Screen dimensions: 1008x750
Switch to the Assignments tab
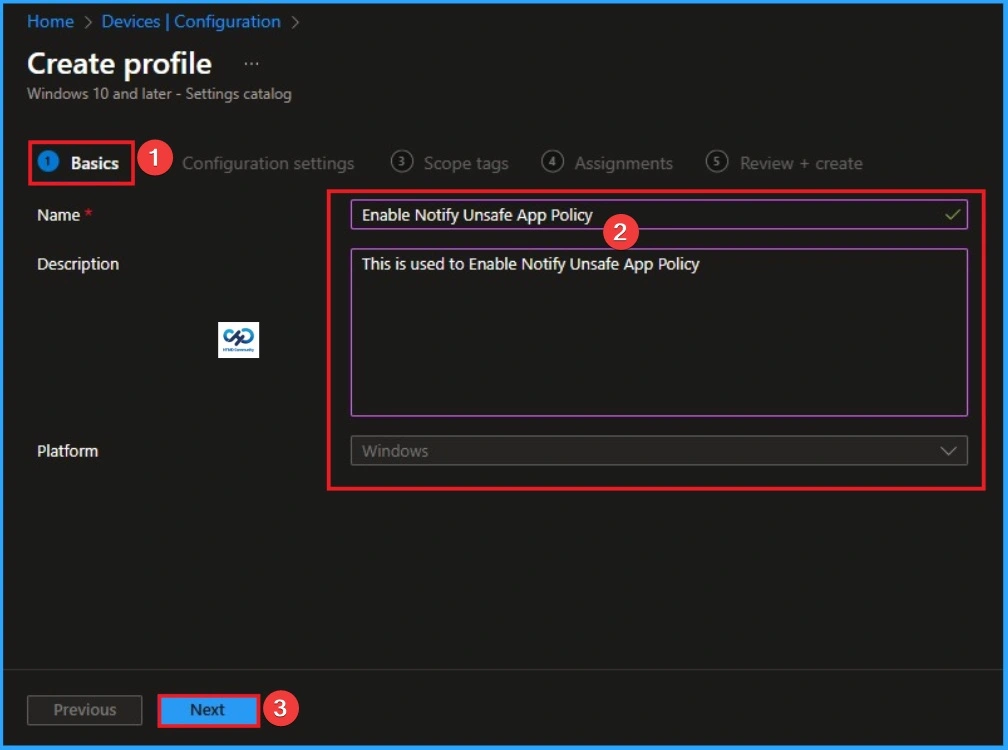623,163
